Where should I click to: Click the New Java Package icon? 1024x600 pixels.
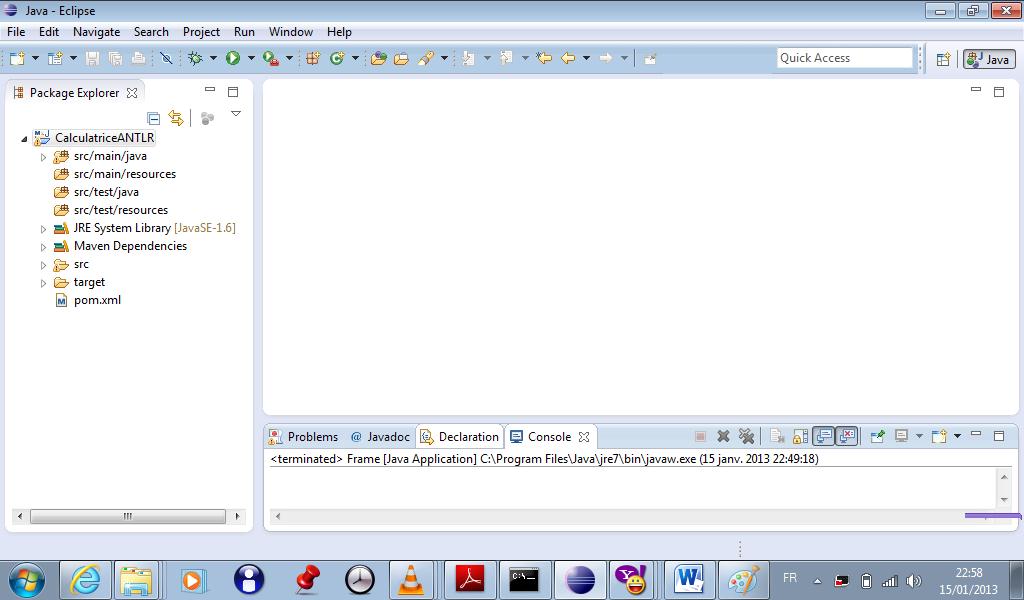click(x=313, y=59)
